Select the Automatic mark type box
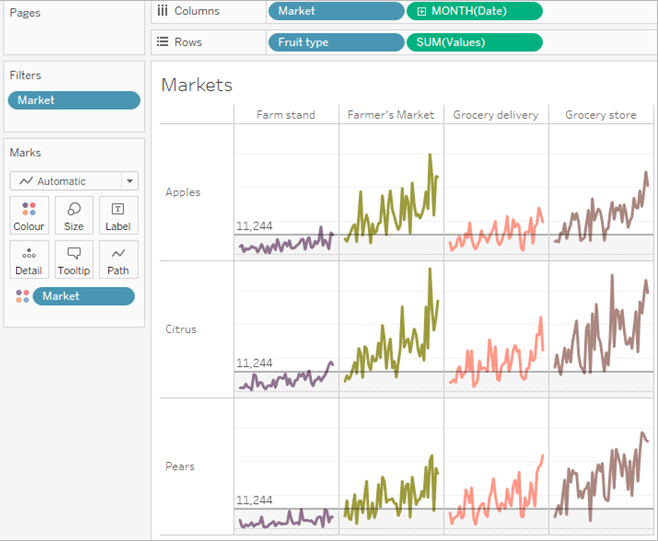Image resolution: width=658 pixels, height=541 pixels. (74, 181)
